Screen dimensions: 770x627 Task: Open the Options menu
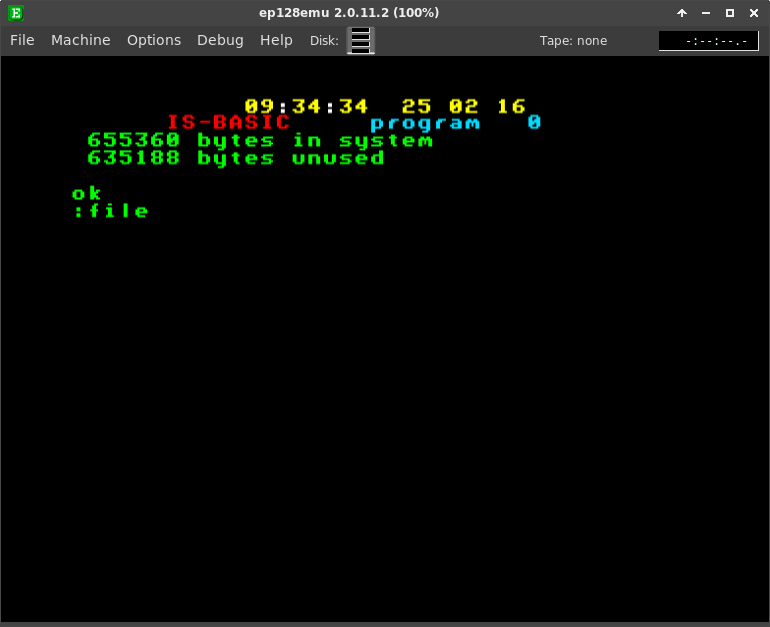click(154, 40)
